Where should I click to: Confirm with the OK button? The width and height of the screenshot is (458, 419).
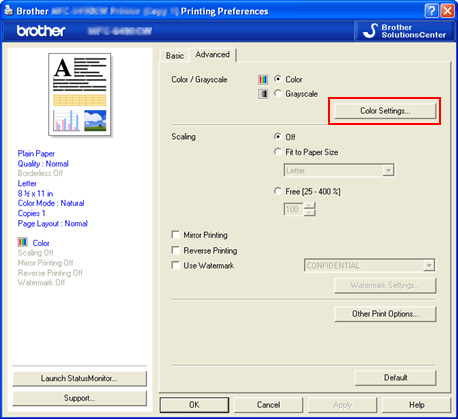[x=194, y=405]
